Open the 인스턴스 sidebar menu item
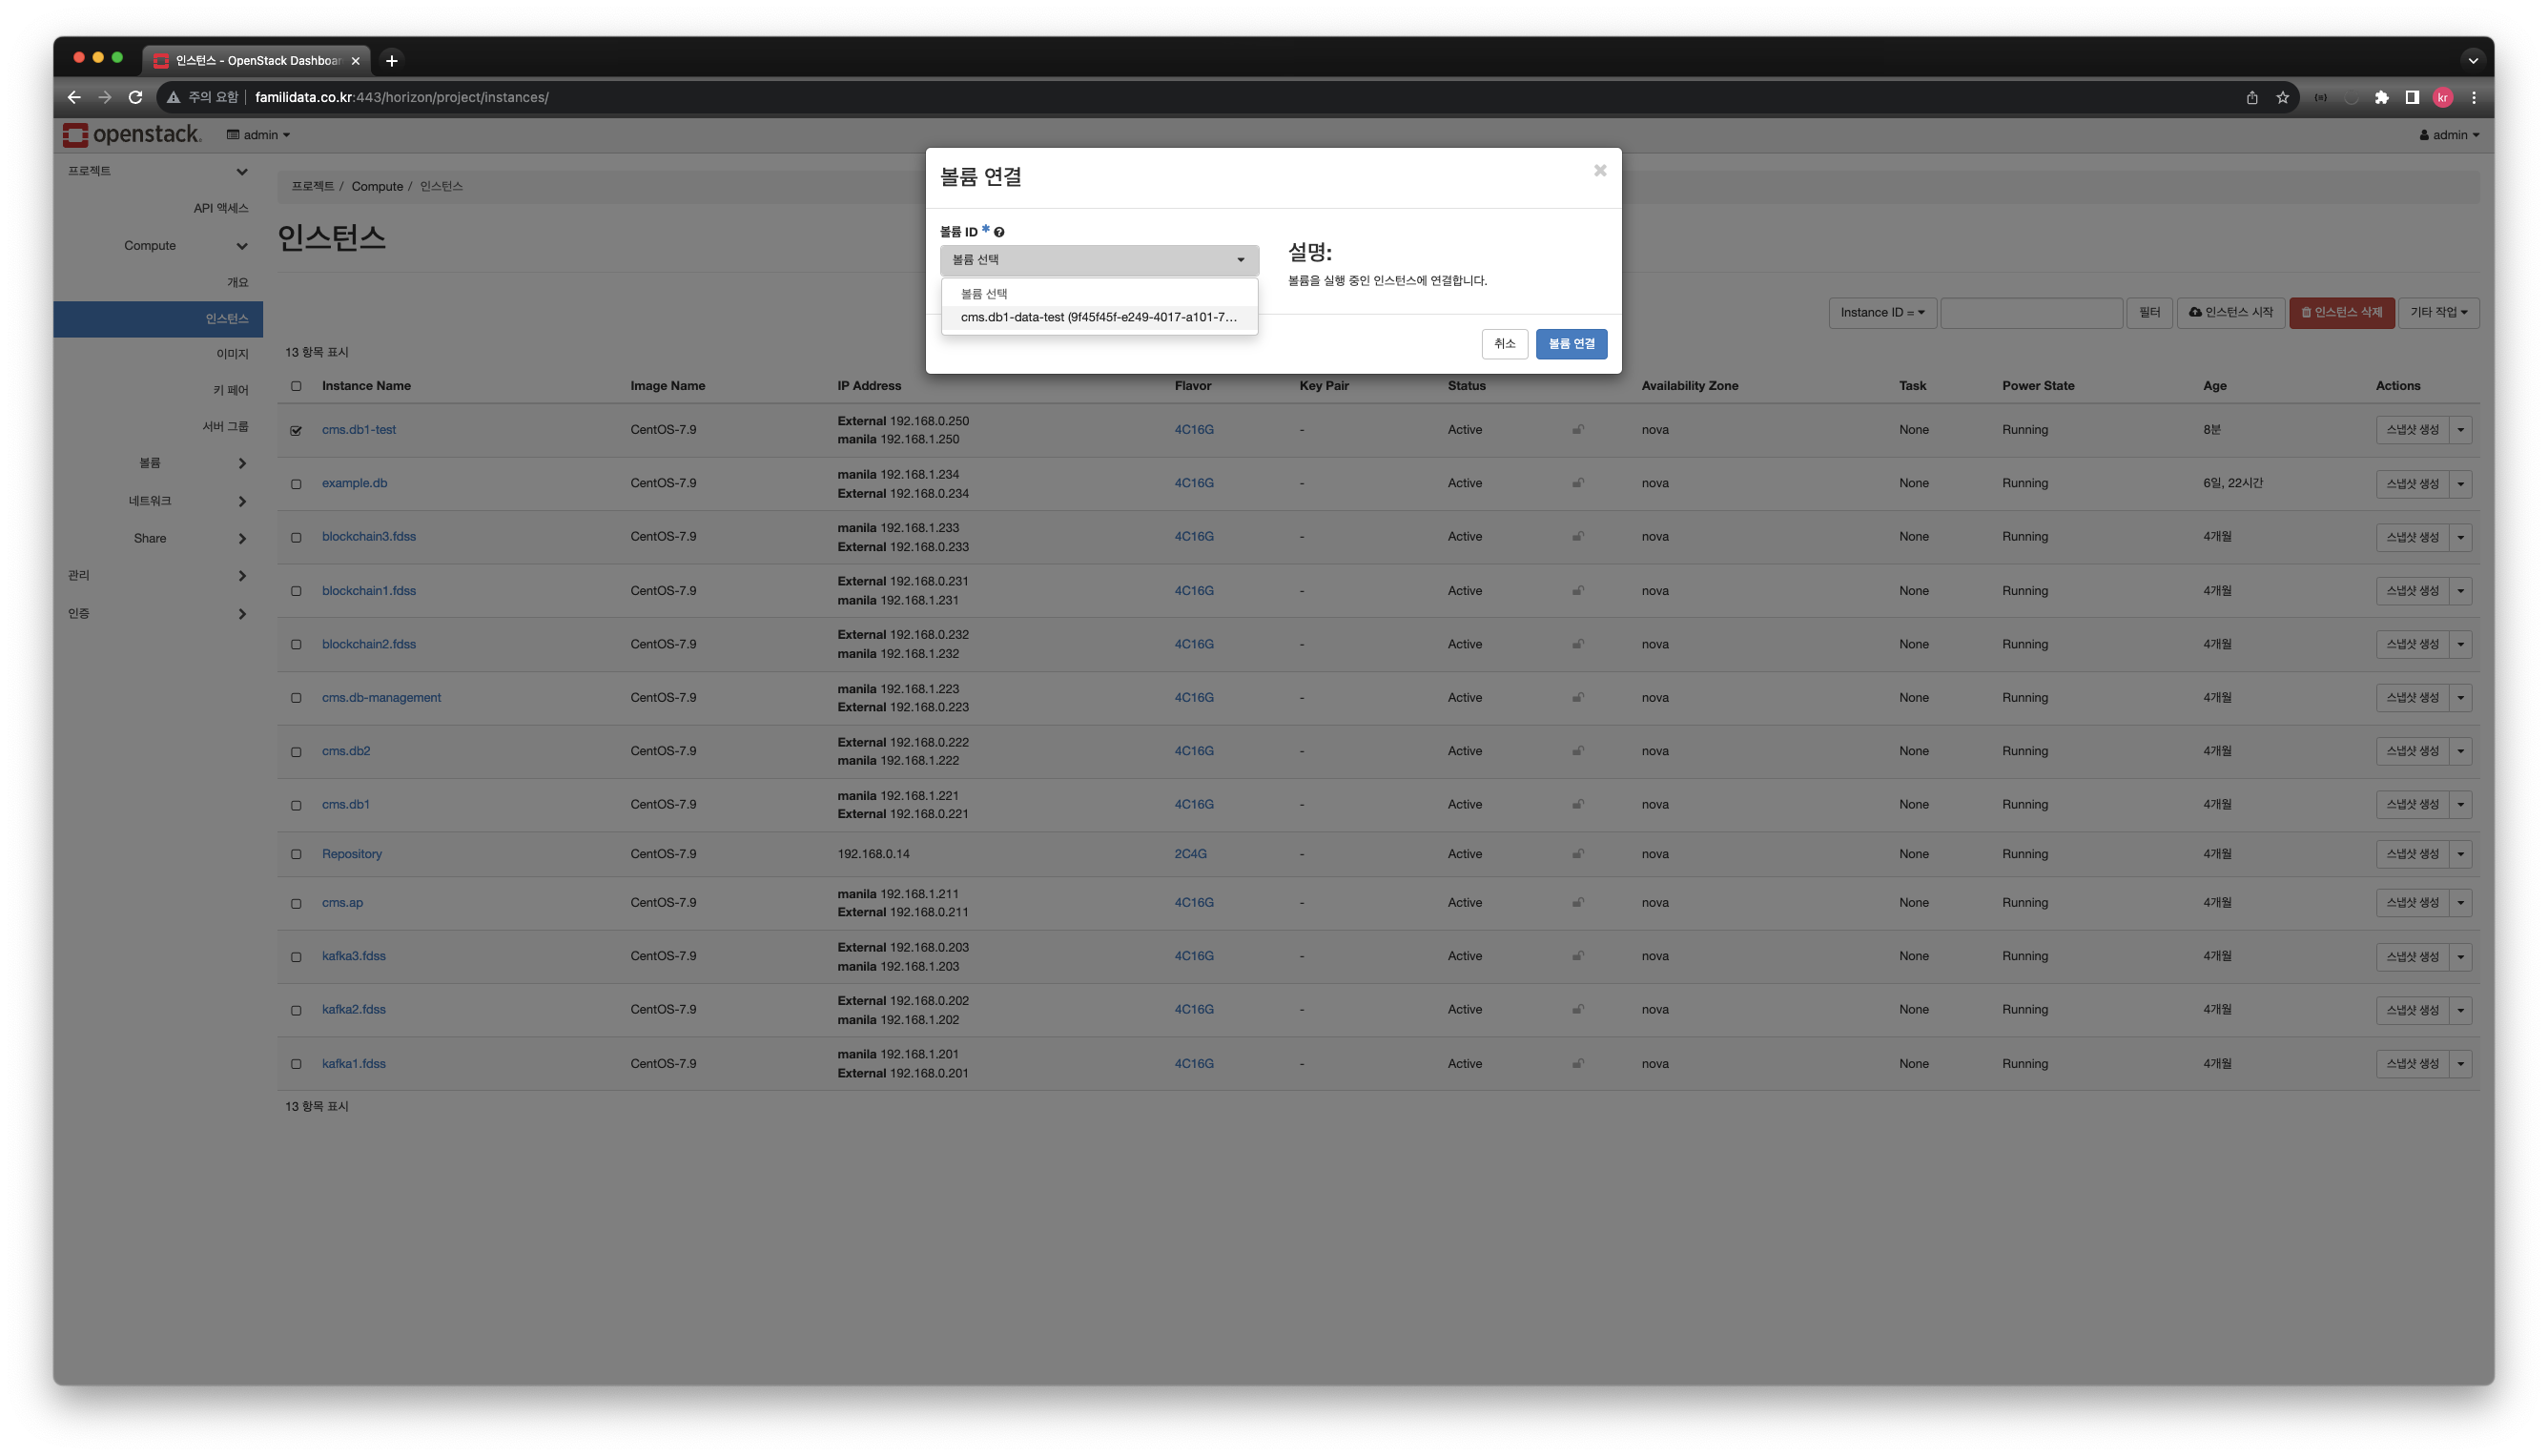2548x1456 pixels. click(226, 319)
